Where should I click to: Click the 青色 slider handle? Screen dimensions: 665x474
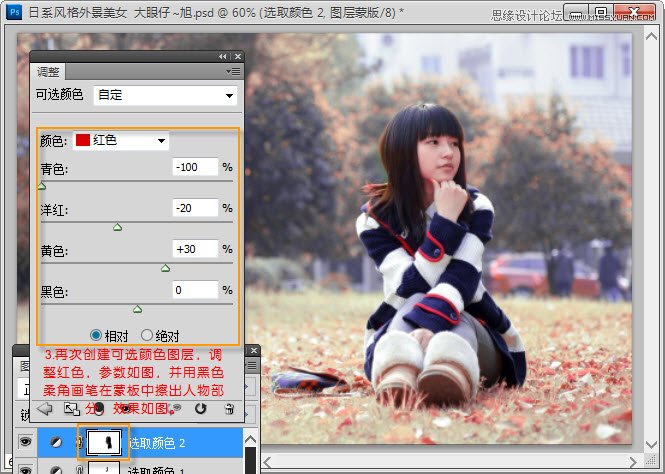click(42, 186)
